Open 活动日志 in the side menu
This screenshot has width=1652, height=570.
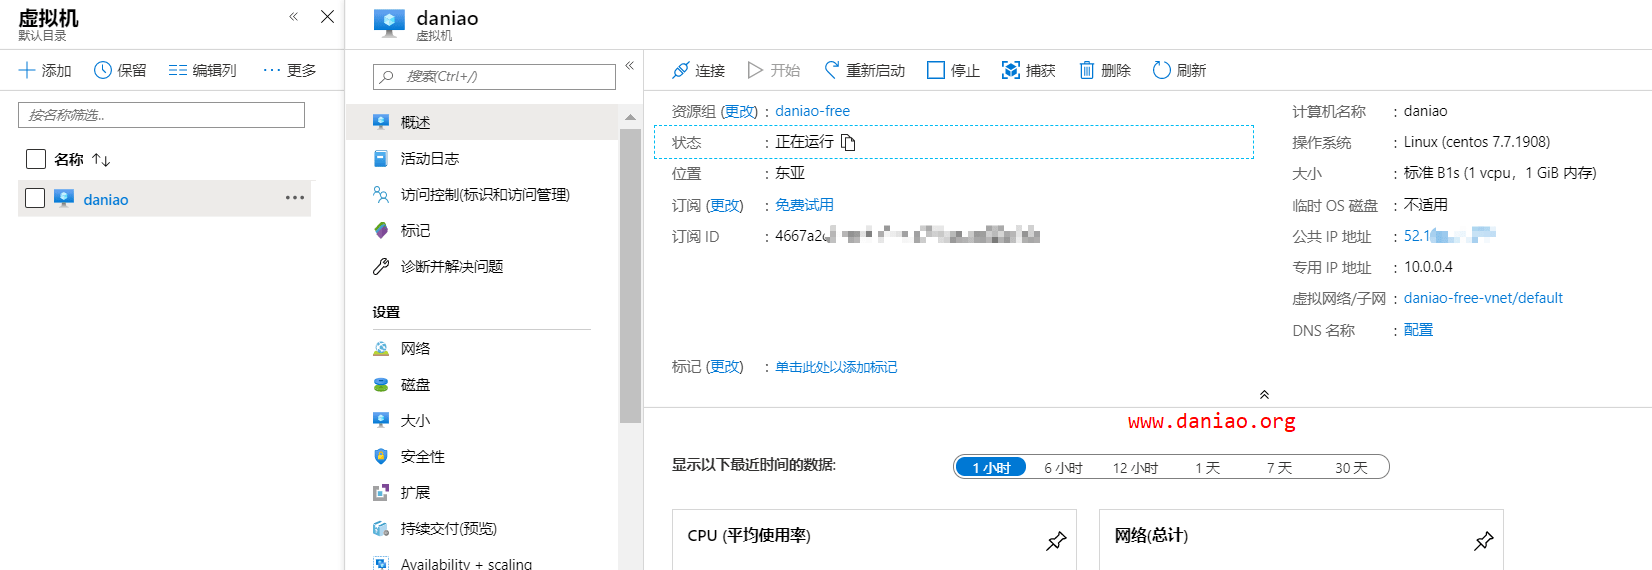(429, 158)
